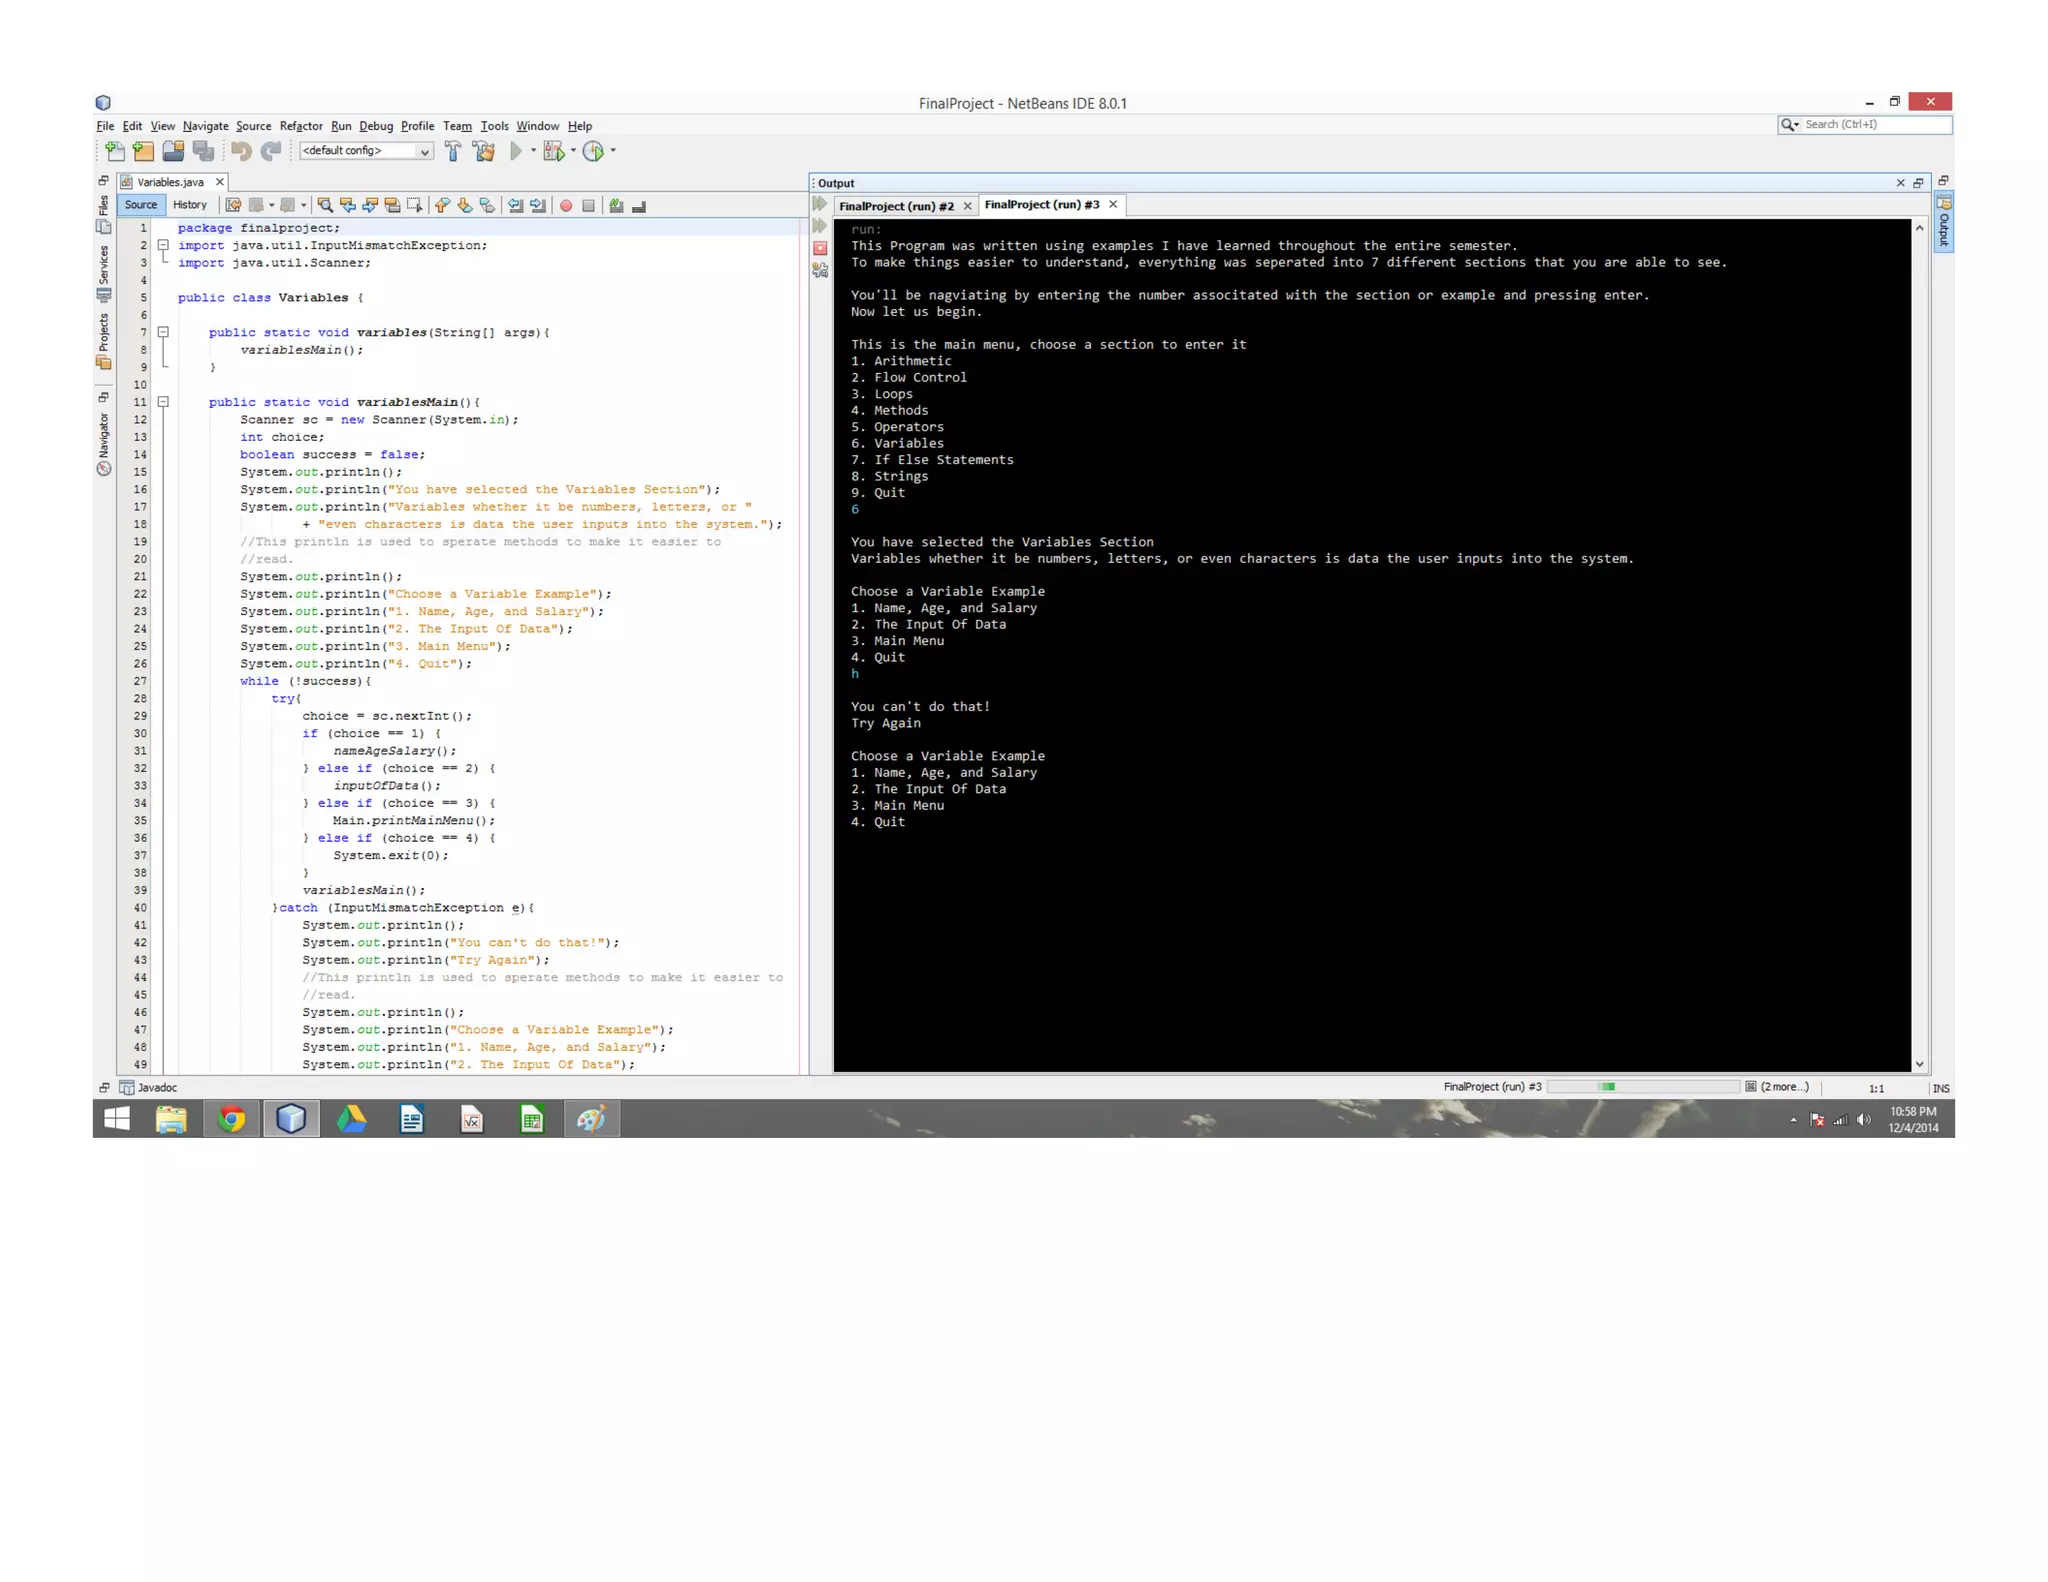Click the Build Project hammer icon

[x=453, y=151]
